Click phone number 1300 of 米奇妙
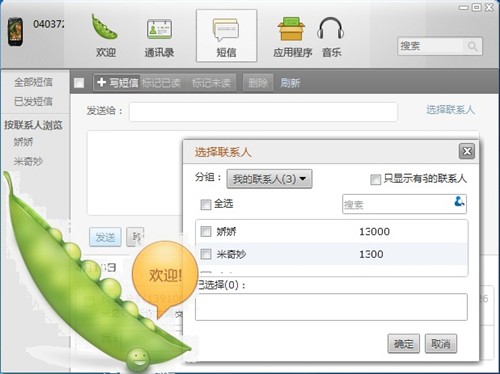Viewport: 500px width, 374px height. click(x=371, y=254)
